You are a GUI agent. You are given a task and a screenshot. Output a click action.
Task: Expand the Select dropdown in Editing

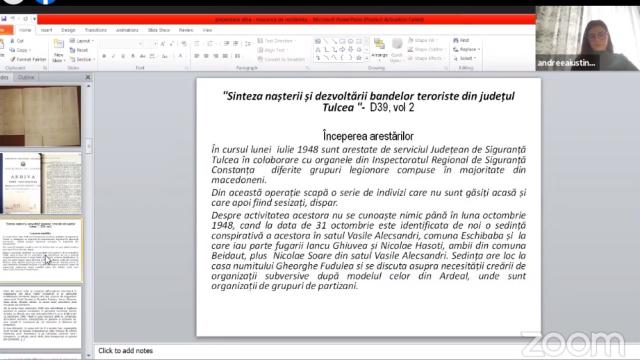464,58
